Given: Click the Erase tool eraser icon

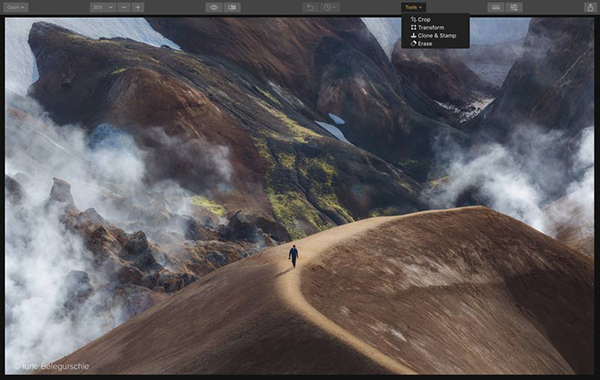Looking at the screenshot, I should click(413, 44).
